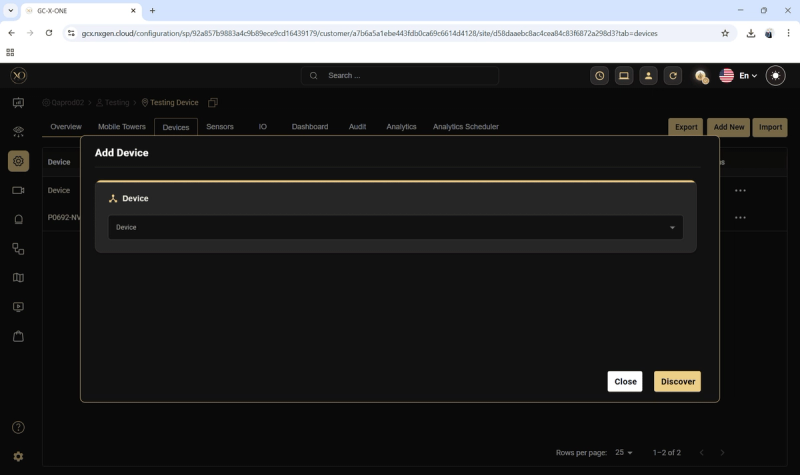This screenshot has width=800, height=475.
Task: Click the Import button
Action: tap(770, 127)
